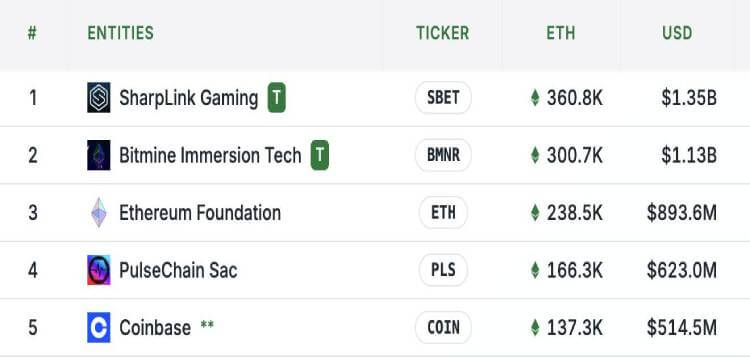The width and height of the screenshot is (750, 360).
Task: Click the green T badge beside SharpLink Gaming
Action: (x=276, y=98)
